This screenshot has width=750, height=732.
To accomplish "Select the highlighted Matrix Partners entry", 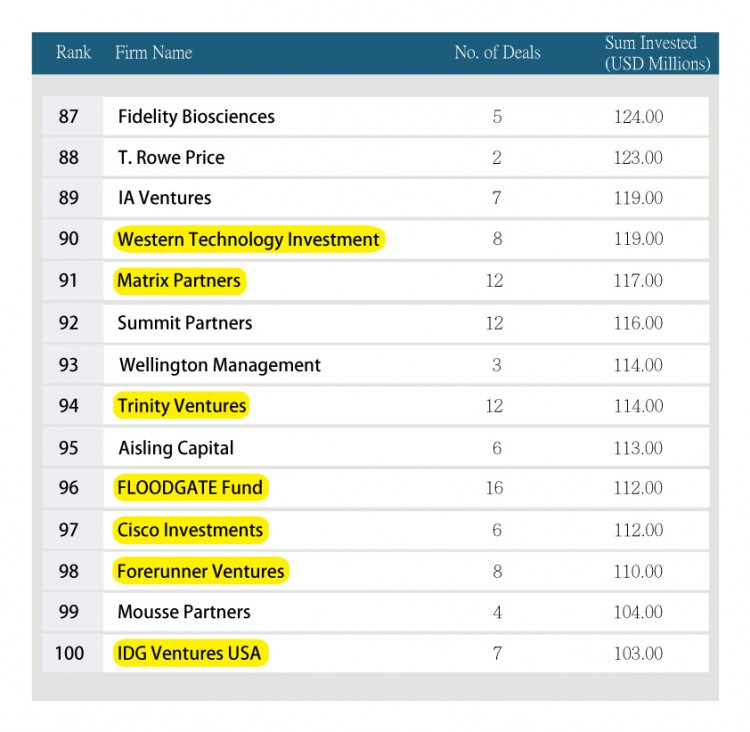I will [179, 281].
